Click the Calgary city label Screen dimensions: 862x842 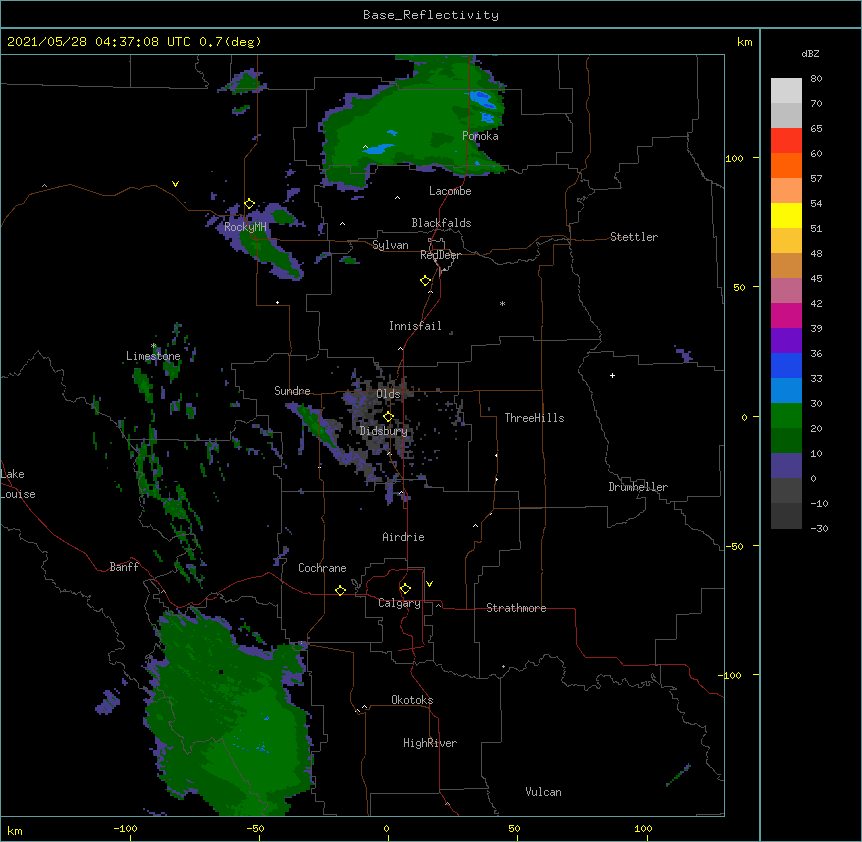pos(399,603)
